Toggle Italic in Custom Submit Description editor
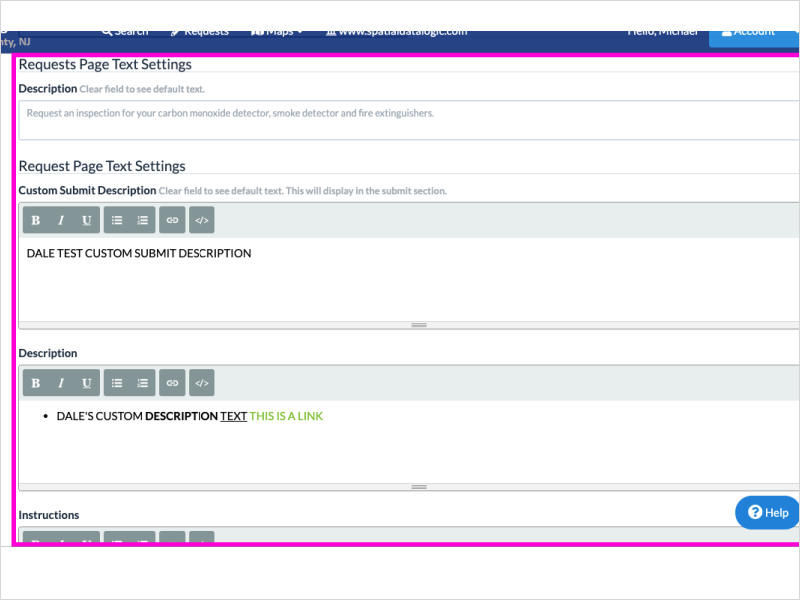 click(x=61, y=220)
